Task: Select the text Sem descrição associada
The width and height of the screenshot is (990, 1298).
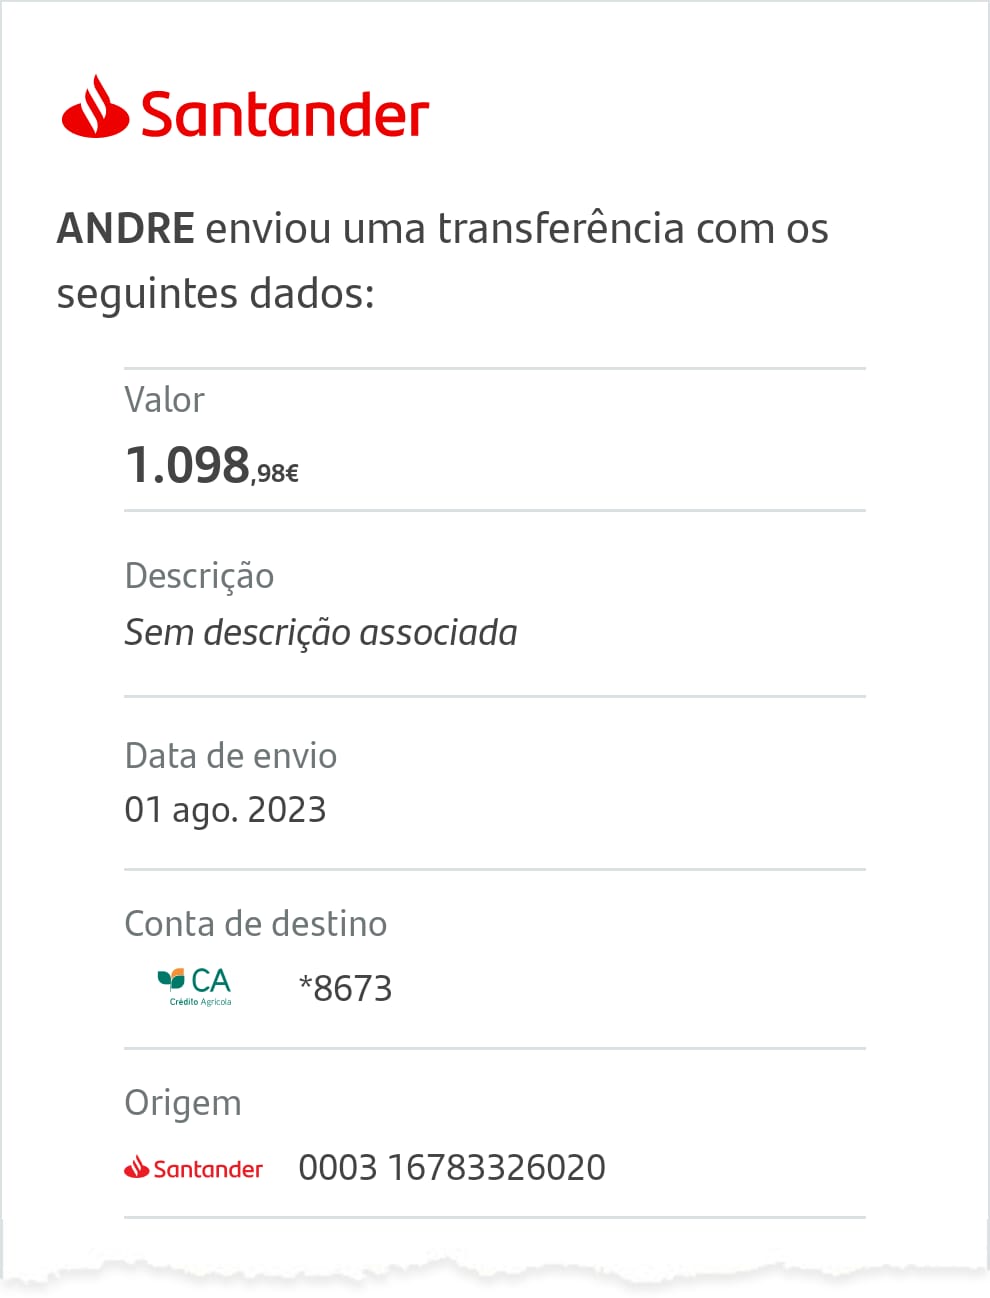Action: click(x=321, y=633)
